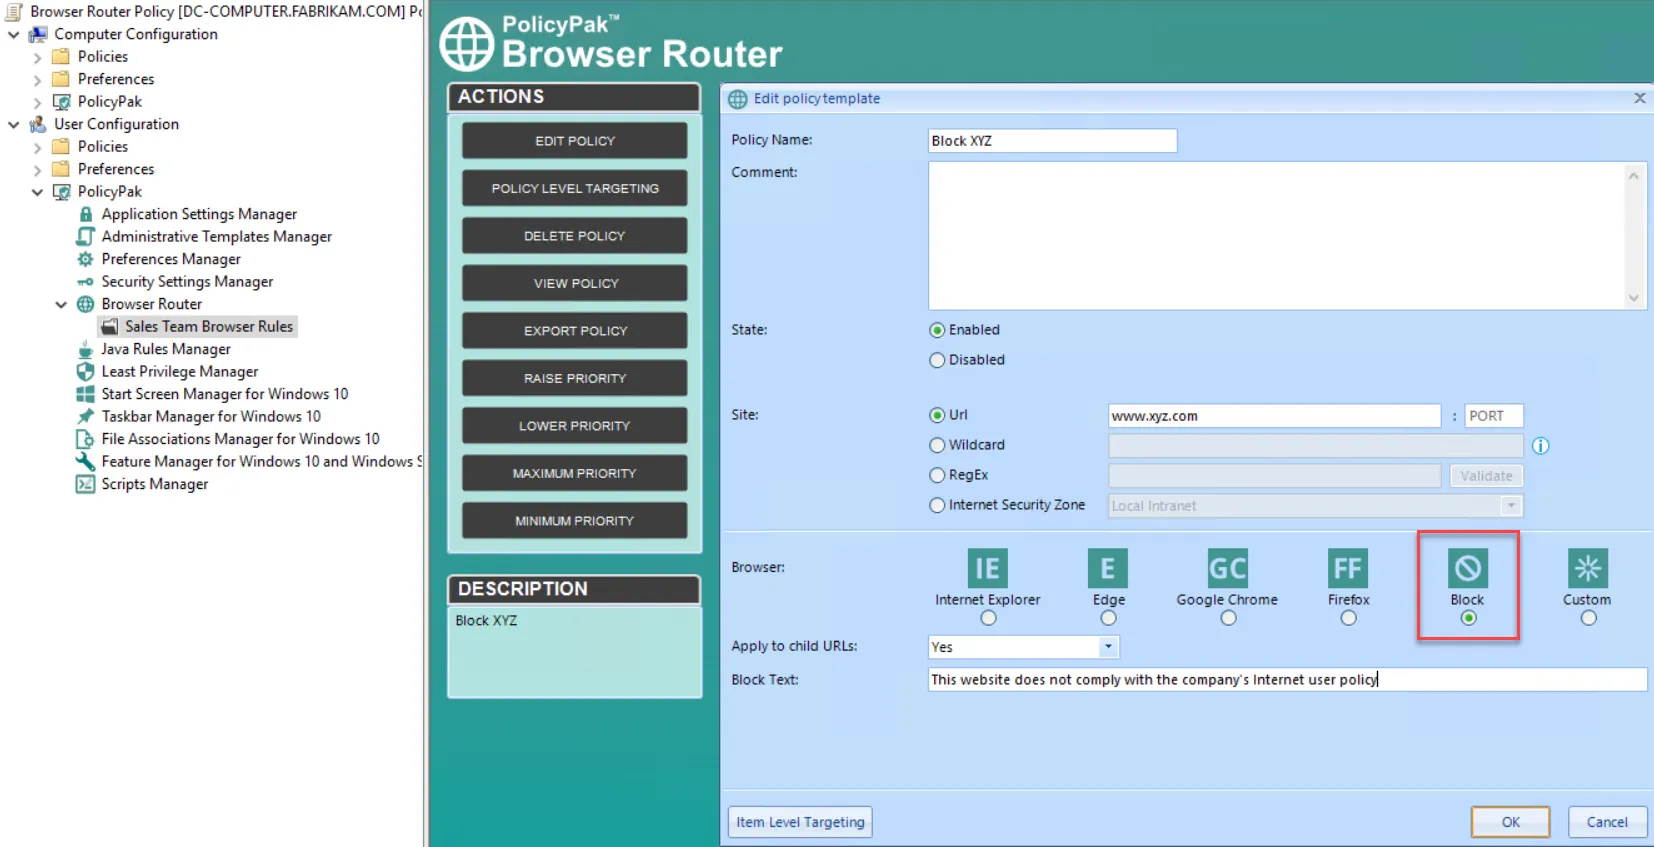Viewport: 1654px width, 847px height.
Task: Open the Apply to child URLs dropdown
Action: pyautogui.click(x=1108, y=647)
